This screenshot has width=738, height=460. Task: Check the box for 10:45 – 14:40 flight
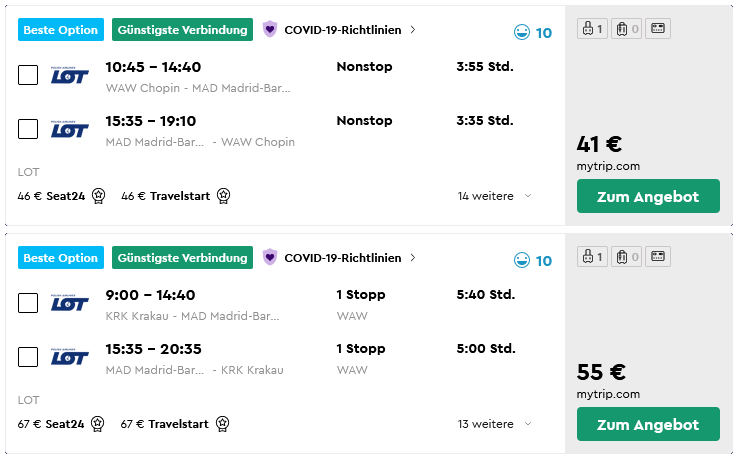click(x=28, y=75)
